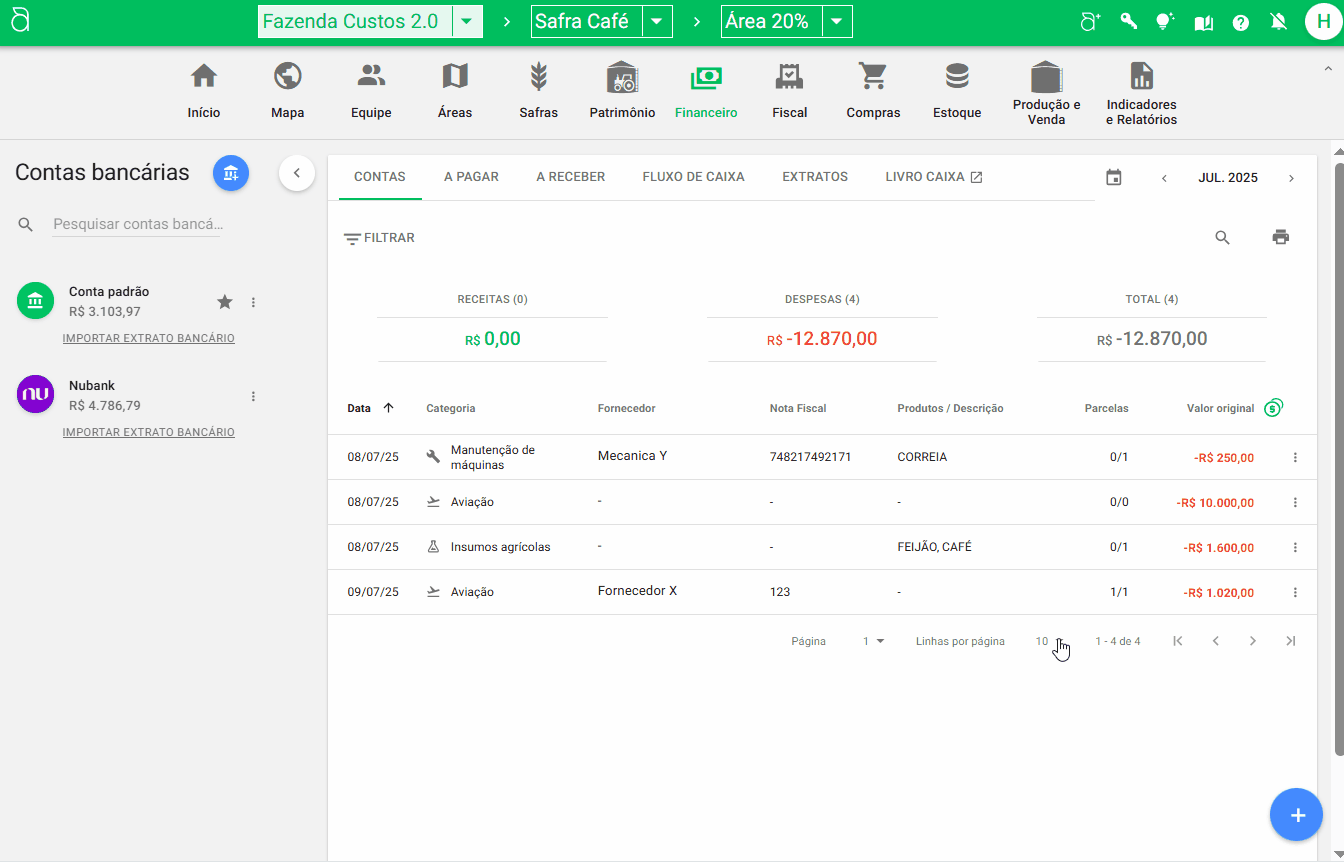The height and width of the screenshot is (862, 1344).
Task: Open the help question mark icon
Action: click(x=1240, y=22)
